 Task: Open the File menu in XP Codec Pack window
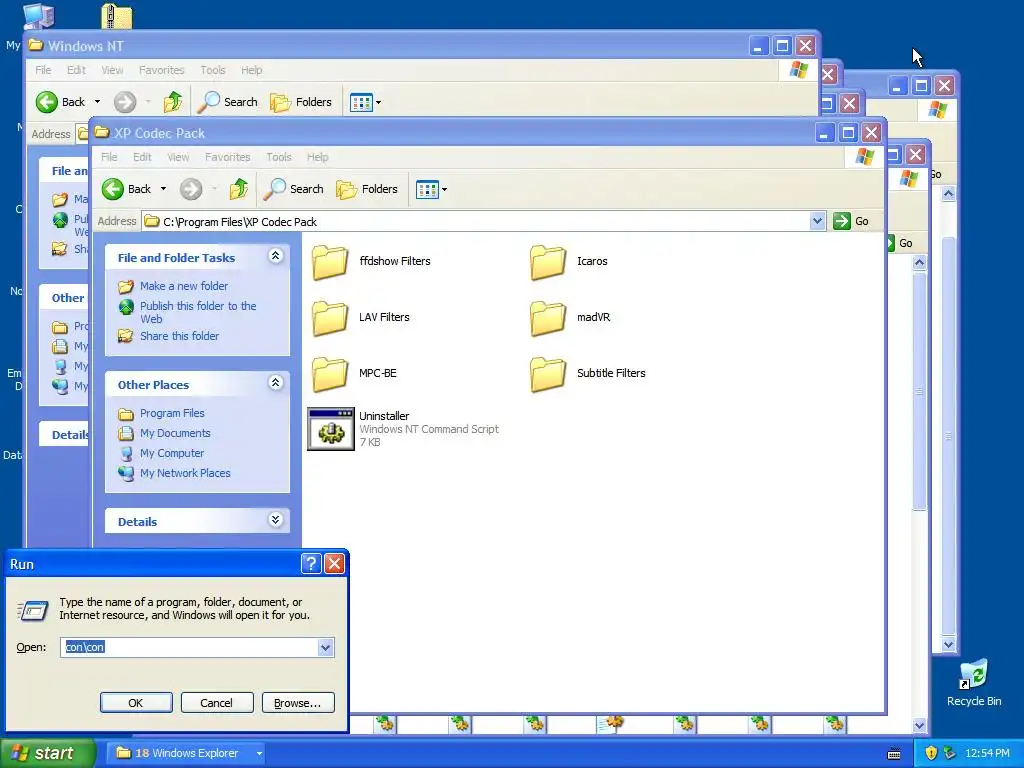coord(109,157)
